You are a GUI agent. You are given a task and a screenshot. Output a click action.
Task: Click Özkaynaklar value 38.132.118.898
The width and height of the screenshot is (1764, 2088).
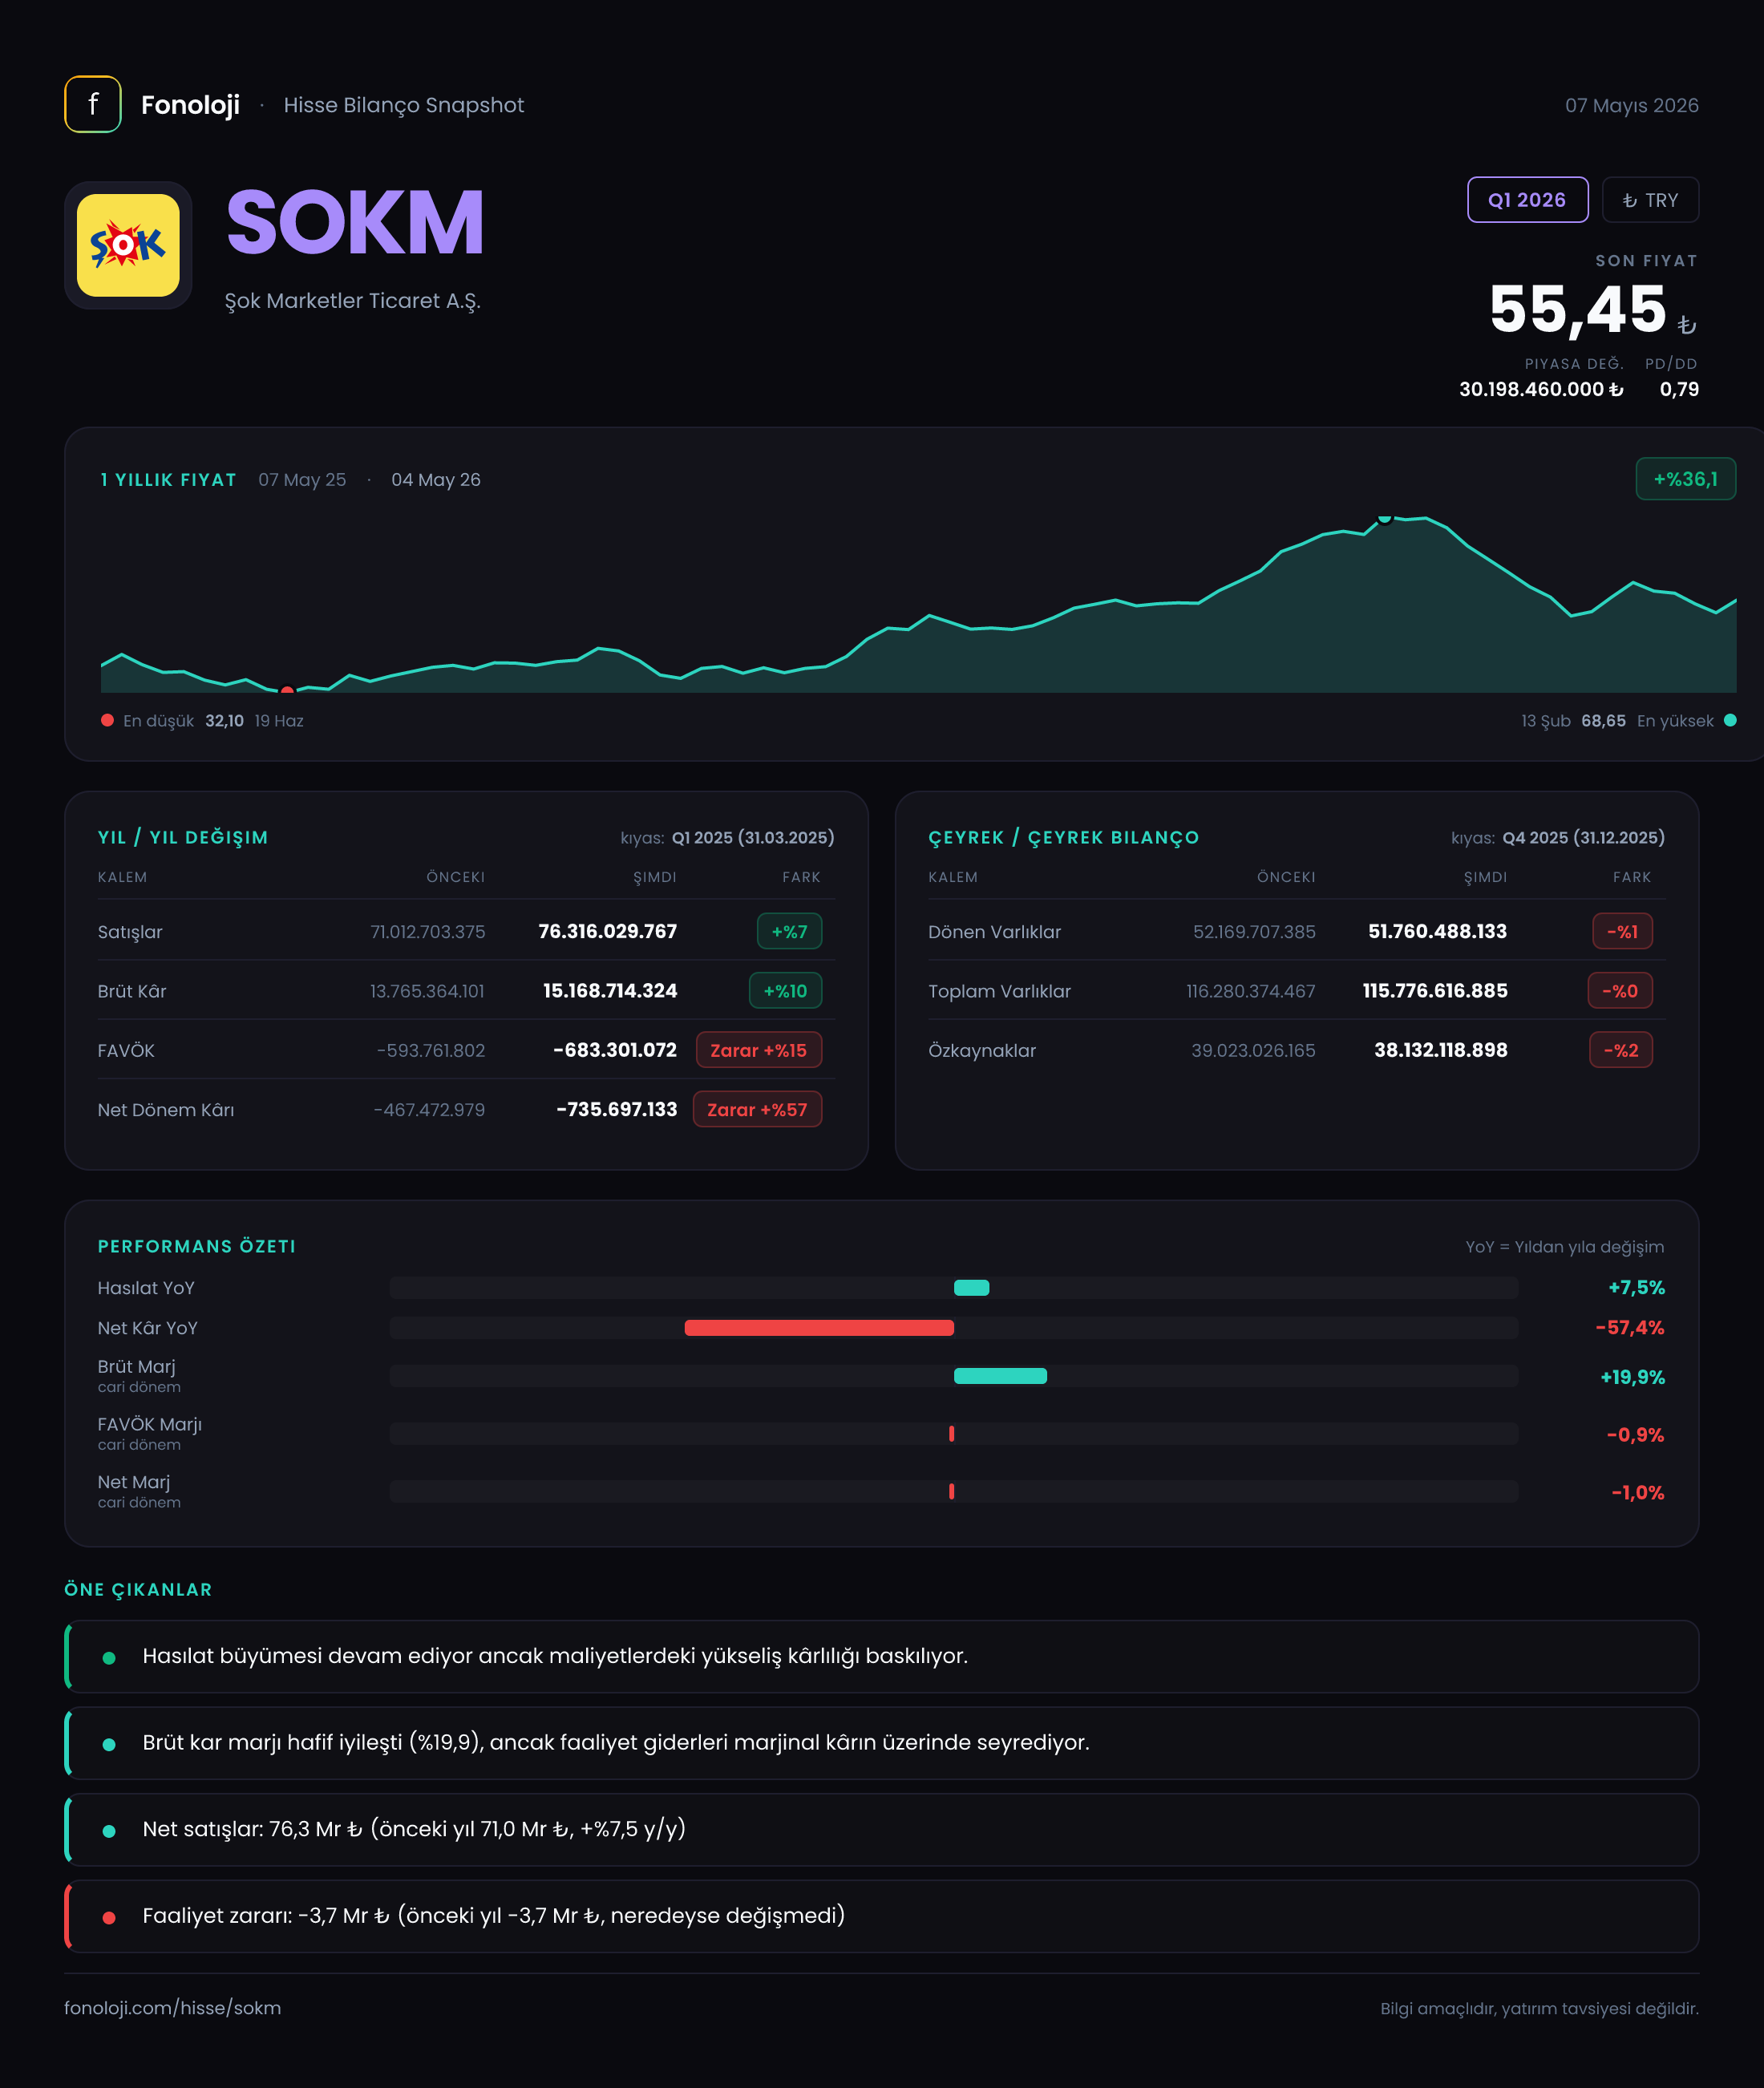coord(1441,1050)
